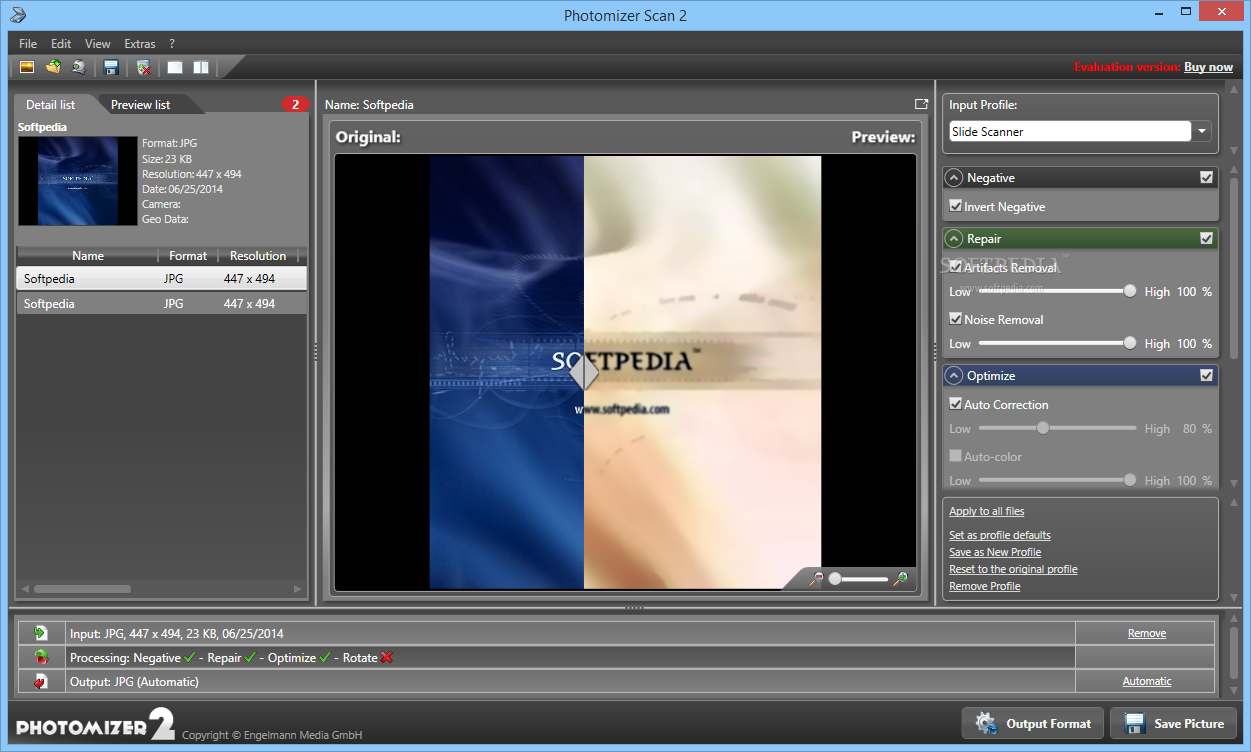
Task: Collapse the Repair section
Action: point(954,239)
